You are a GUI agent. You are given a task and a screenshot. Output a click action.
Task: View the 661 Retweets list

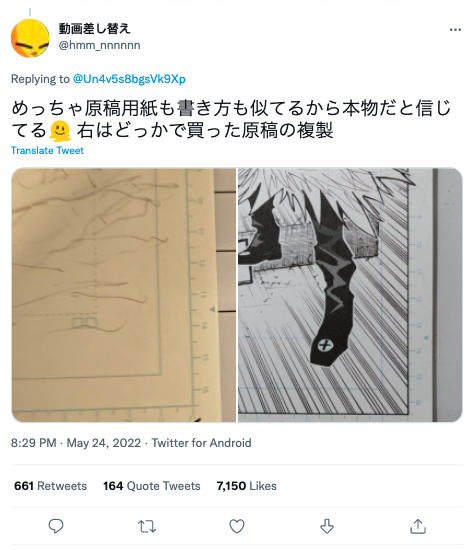(x=51, y=486)
